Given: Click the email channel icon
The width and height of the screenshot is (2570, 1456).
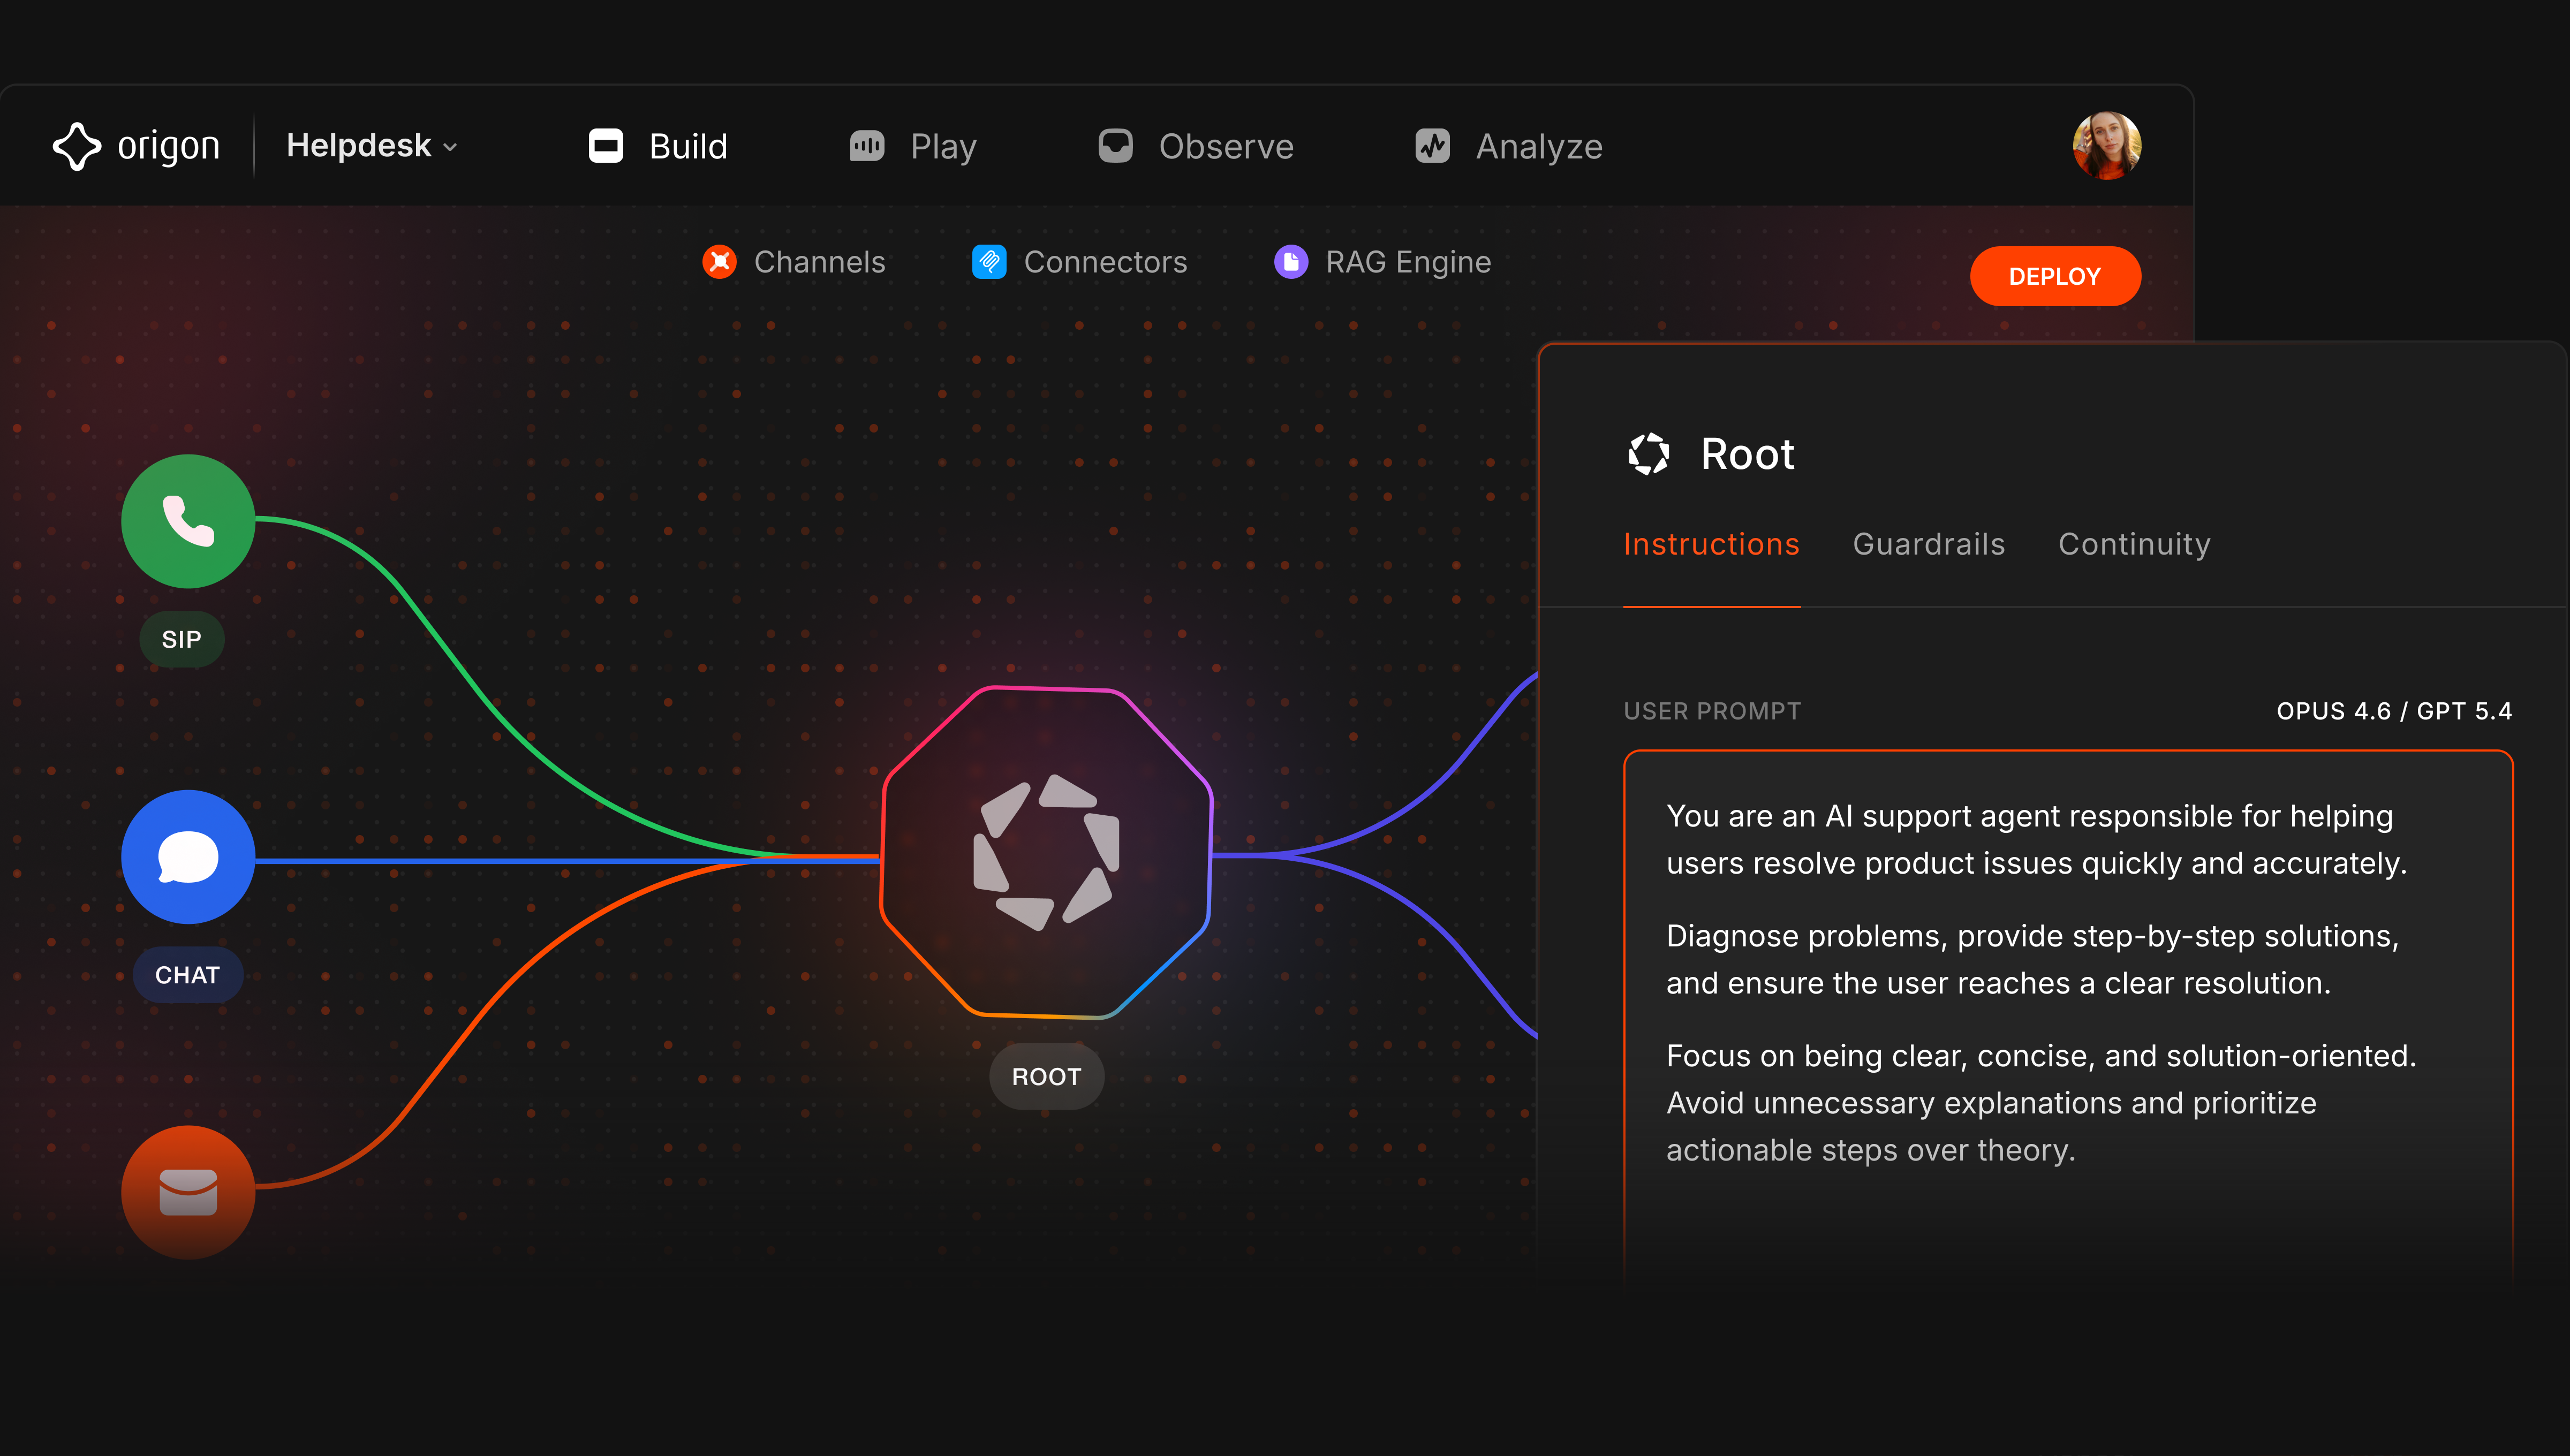Looking at the screenshot, I should click(187, 1192).
